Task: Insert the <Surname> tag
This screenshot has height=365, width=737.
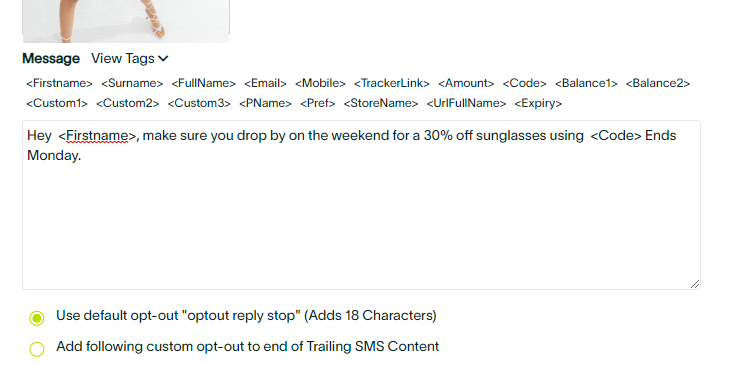Action: pos(132,84)
